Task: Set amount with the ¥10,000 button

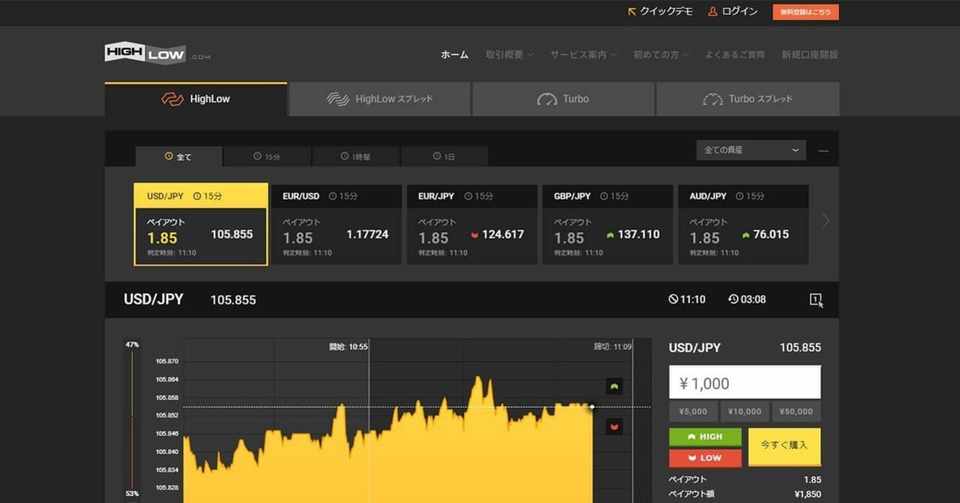Action: [744, 412]
